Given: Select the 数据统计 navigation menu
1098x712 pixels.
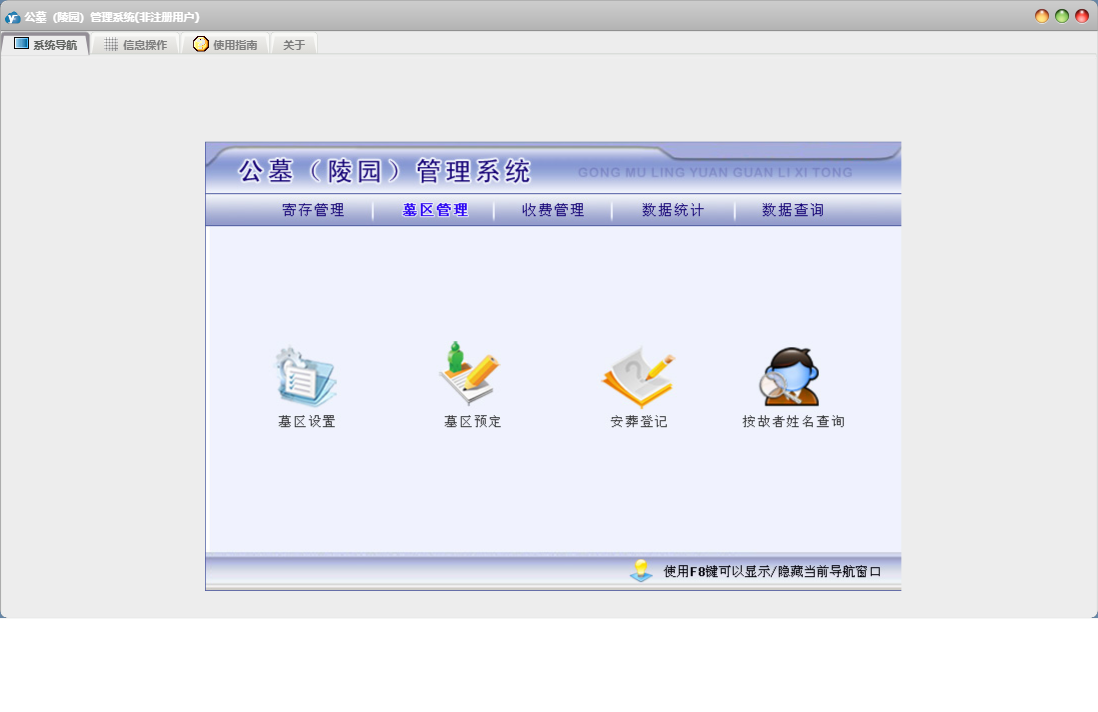Looking at the screenshot, I should (673, 210).
